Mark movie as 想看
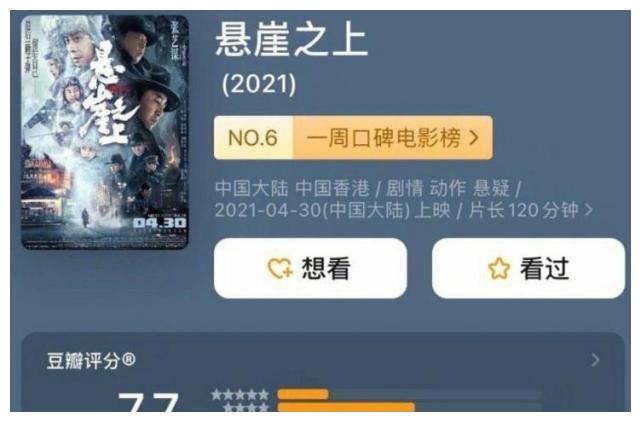The height and width of the screenshot is (422, 641). (310, 268)
